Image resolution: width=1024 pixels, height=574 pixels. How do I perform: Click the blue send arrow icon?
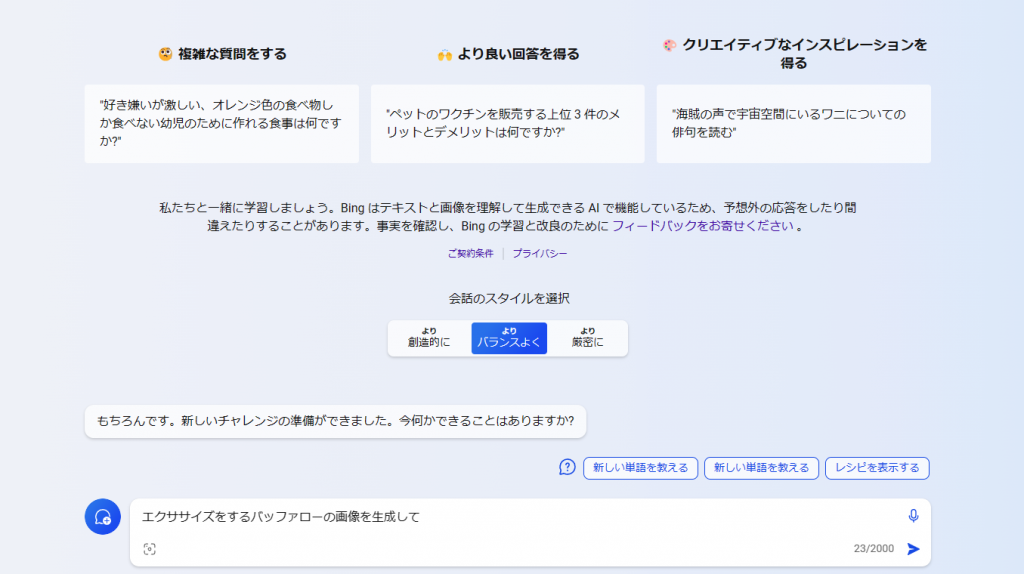(x=913, y=549)
